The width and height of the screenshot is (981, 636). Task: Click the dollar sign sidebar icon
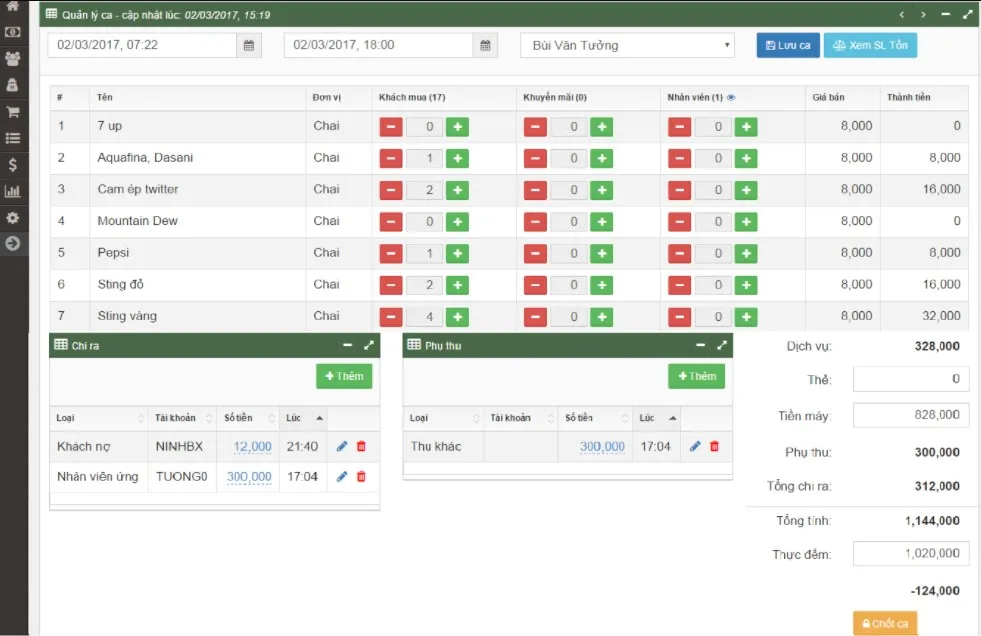pos(13,165)
